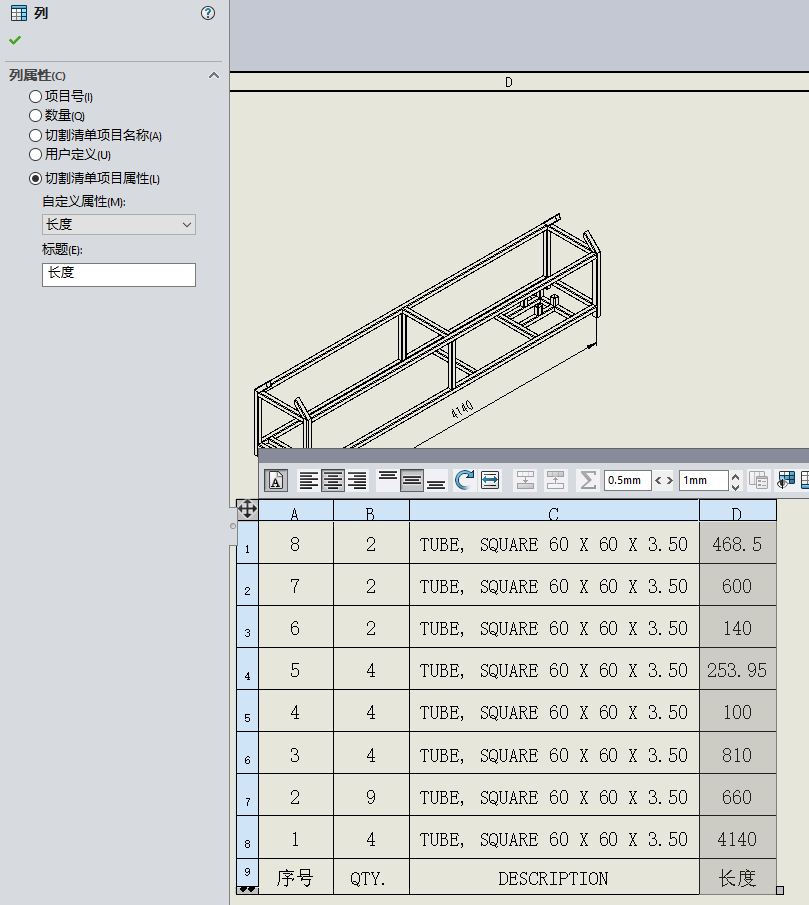Click the column table icon beside 列

[18, 13]
